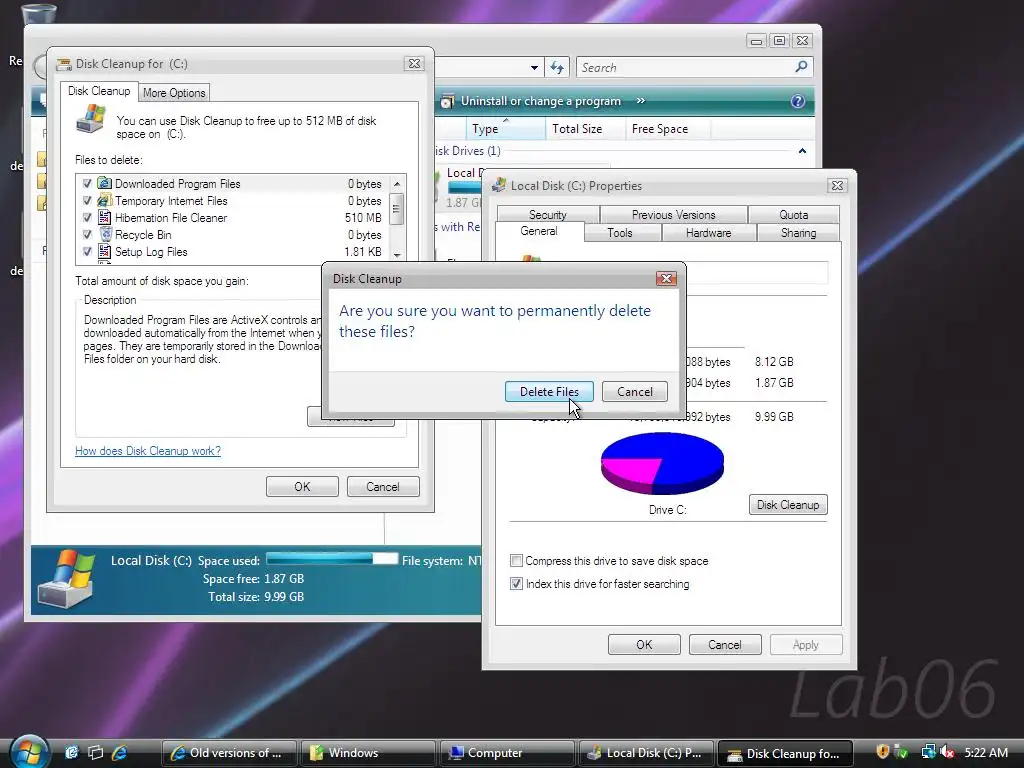Open the Security tab in Properties

pos(547,214)
